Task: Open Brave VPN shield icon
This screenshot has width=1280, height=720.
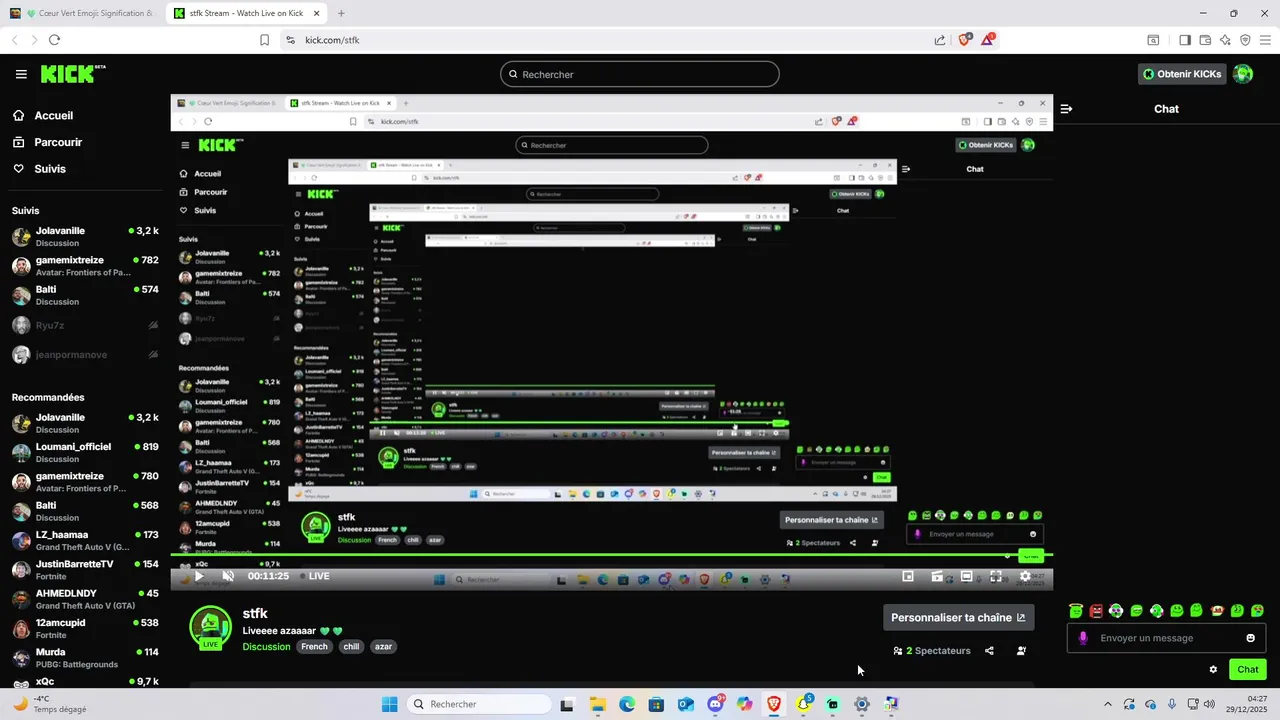Action: click(x=1245, y=40)
